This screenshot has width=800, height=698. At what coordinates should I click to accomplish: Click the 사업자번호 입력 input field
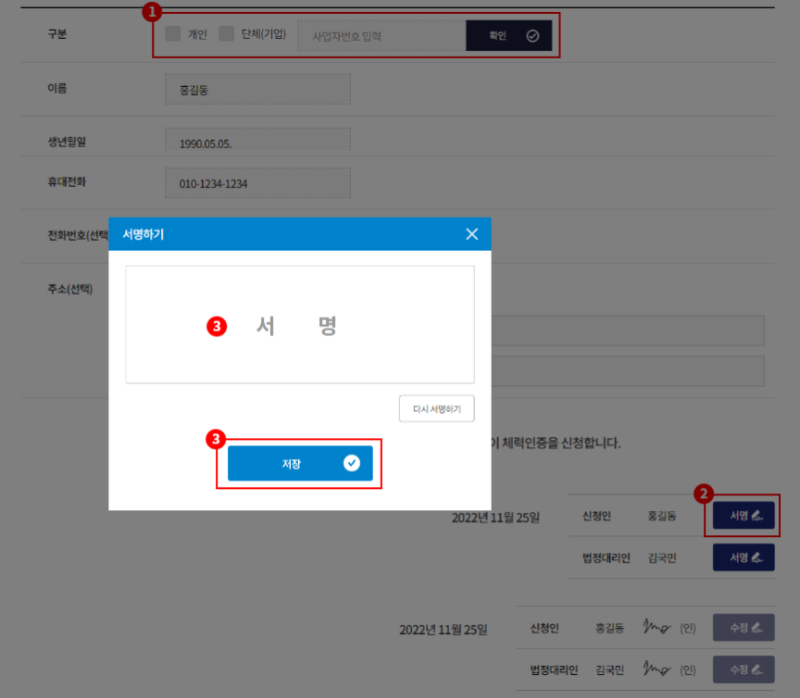[x=380, y=34]
